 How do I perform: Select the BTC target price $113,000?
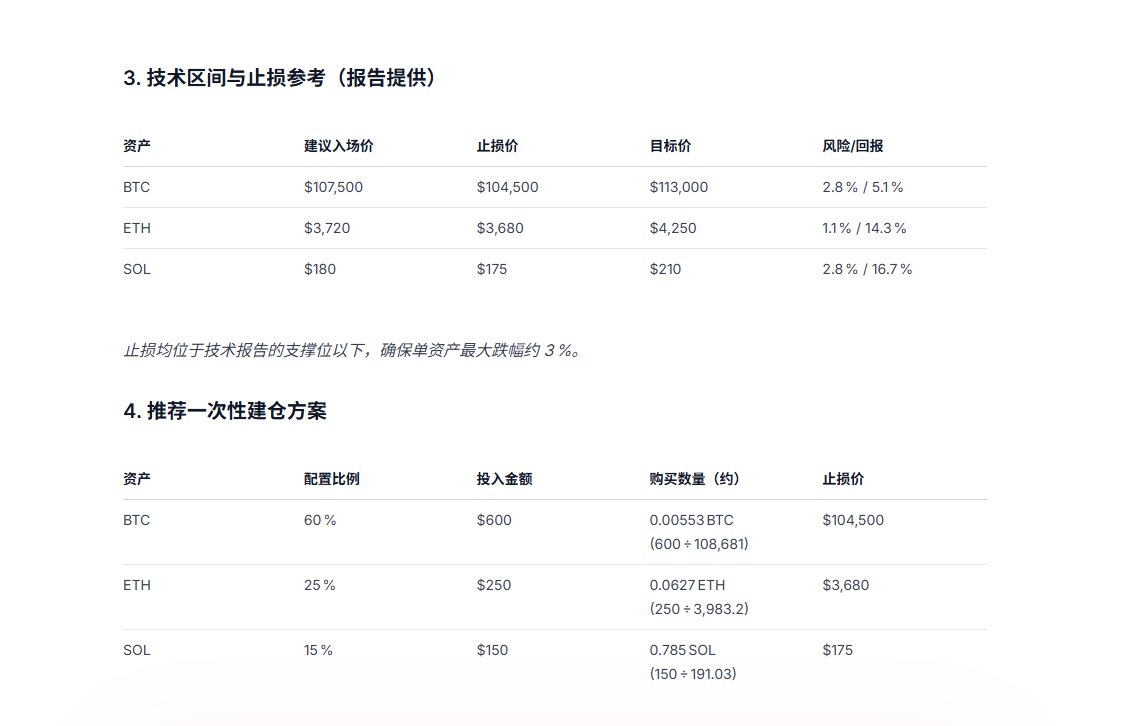[x=679, y=187]
